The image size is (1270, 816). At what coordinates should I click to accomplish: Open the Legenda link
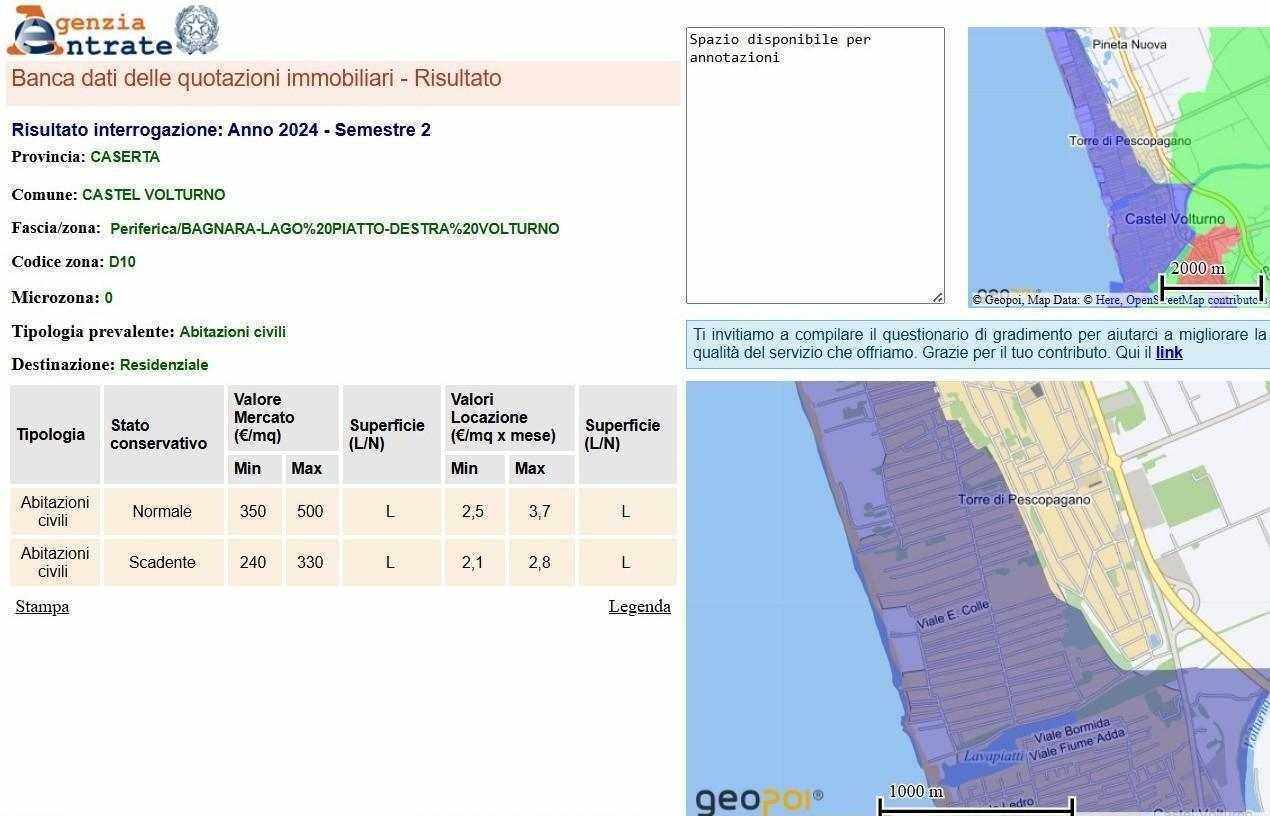tap(639, 606)
